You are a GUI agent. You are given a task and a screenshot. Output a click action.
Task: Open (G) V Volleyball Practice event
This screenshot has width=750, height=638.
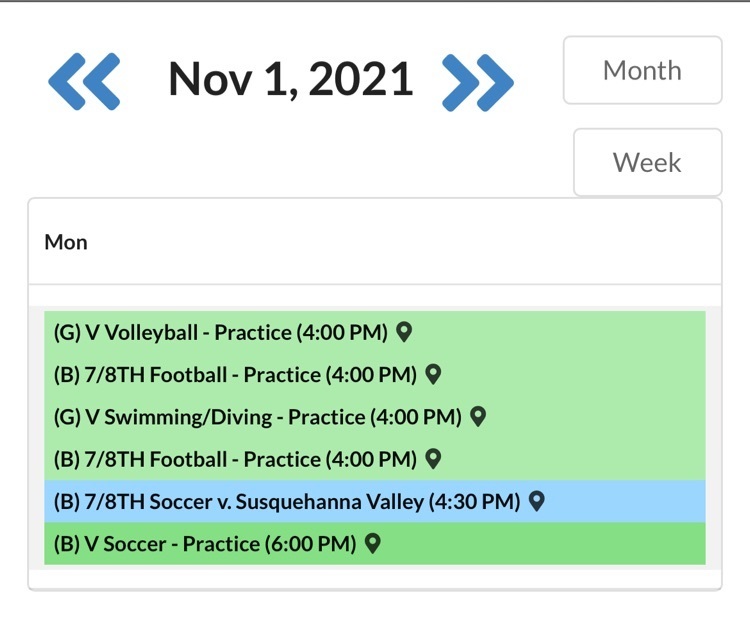pos(221,332)
